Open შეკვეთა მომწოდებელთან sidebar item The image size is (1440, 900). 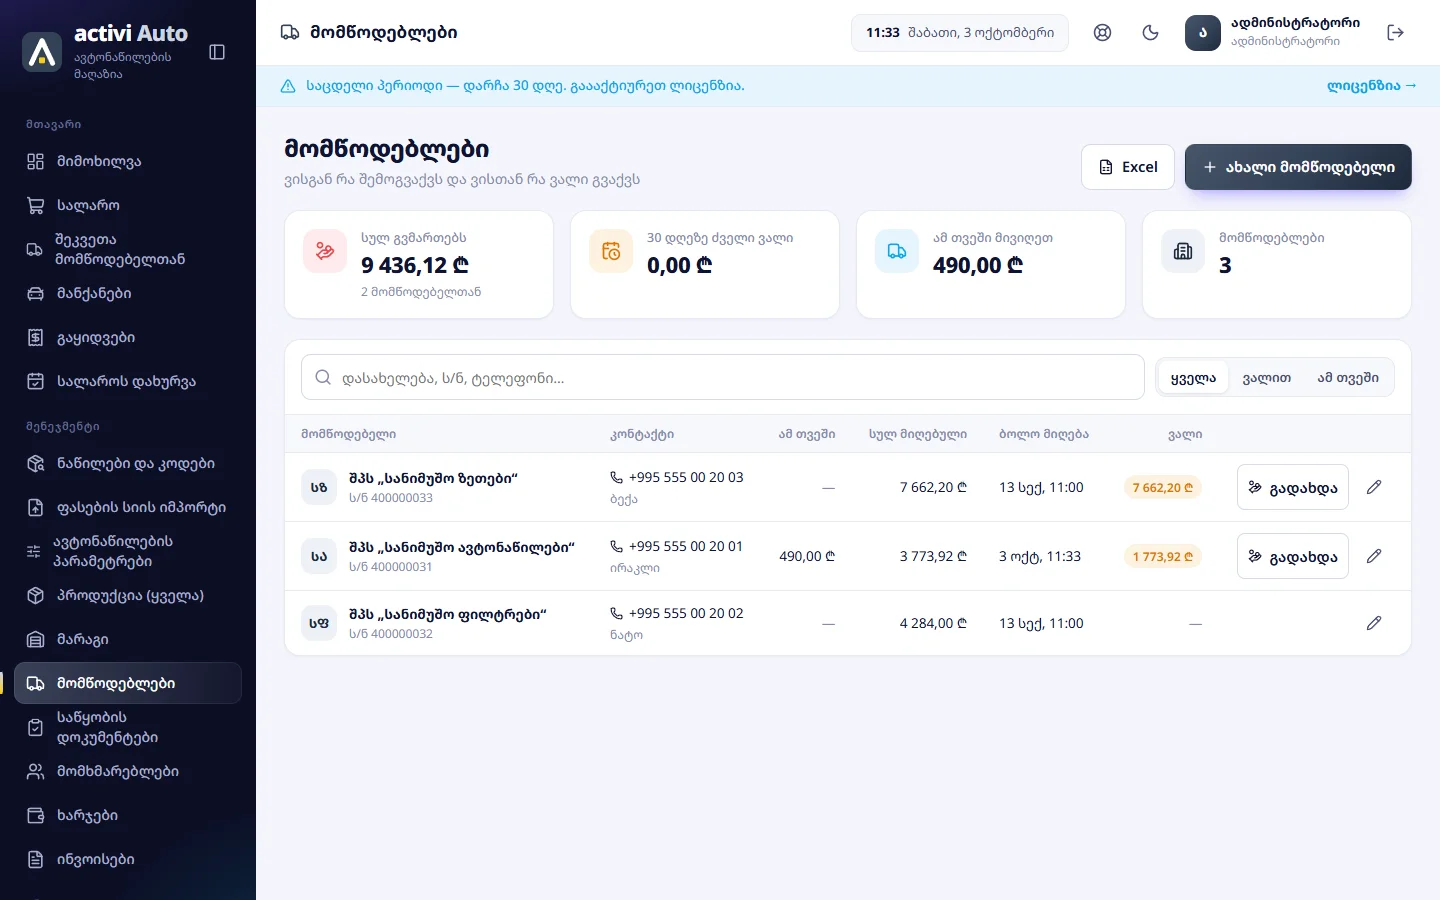point(128,250)
